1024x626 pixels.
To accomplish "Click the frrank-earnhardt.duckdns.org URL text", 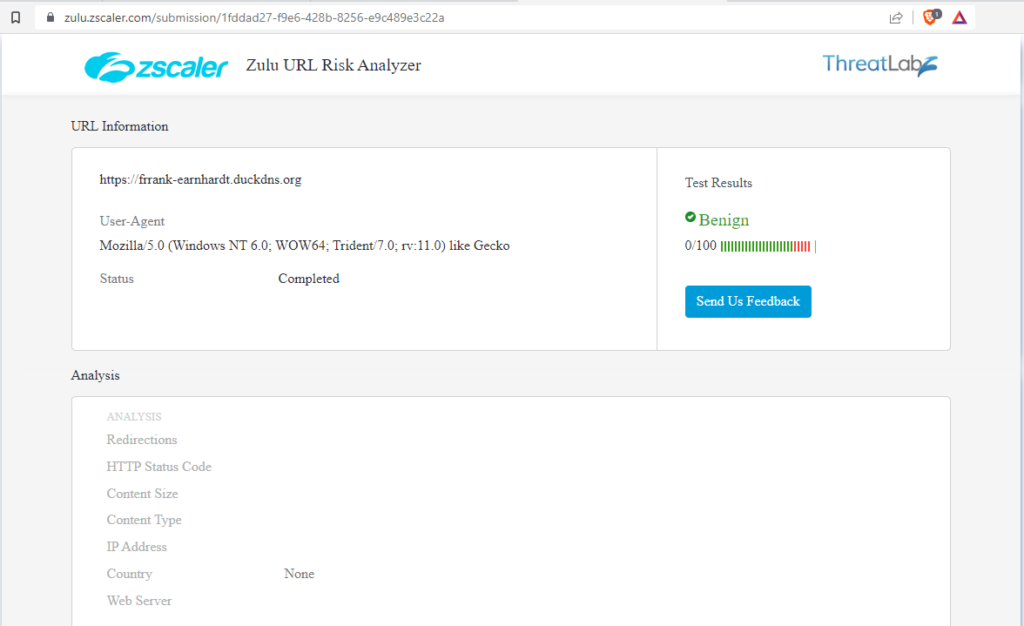I will 200,180.
